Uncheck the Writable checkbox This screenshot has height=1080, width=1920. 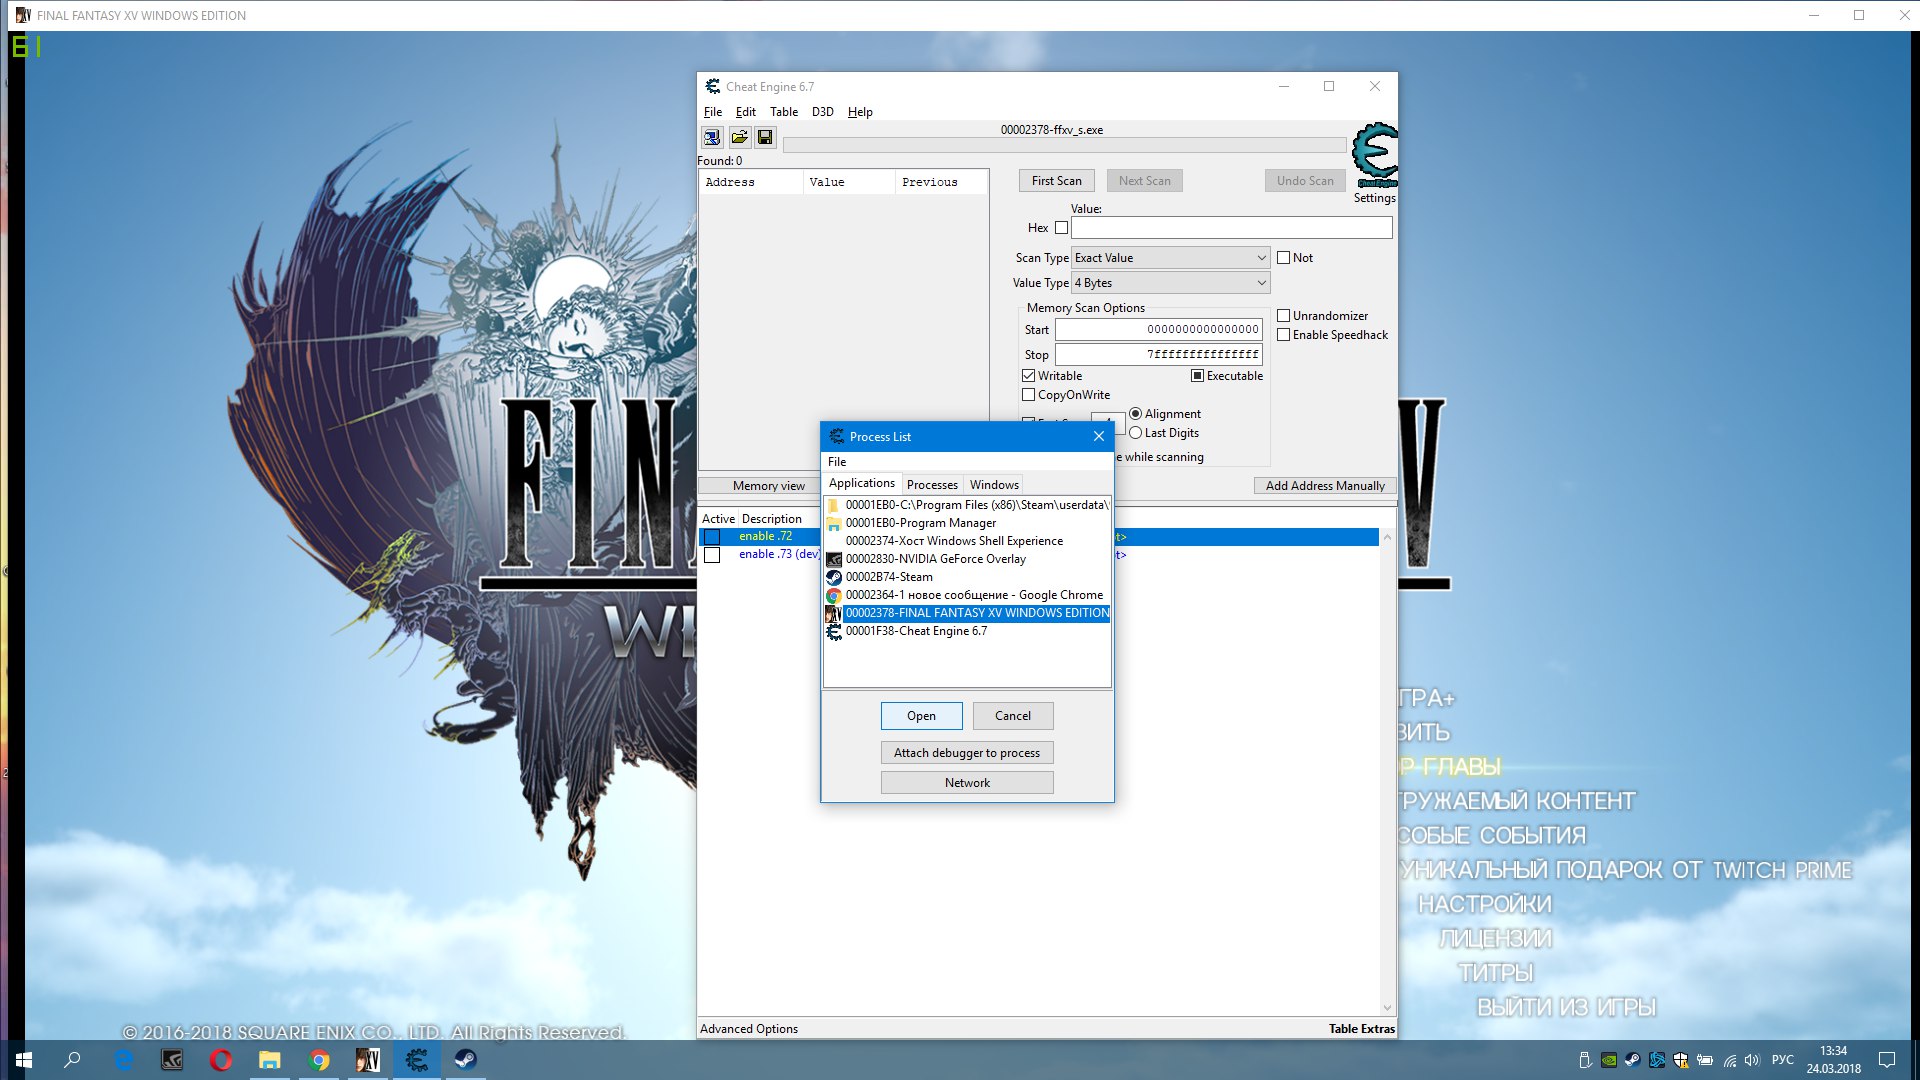[x=1028, y=376]
